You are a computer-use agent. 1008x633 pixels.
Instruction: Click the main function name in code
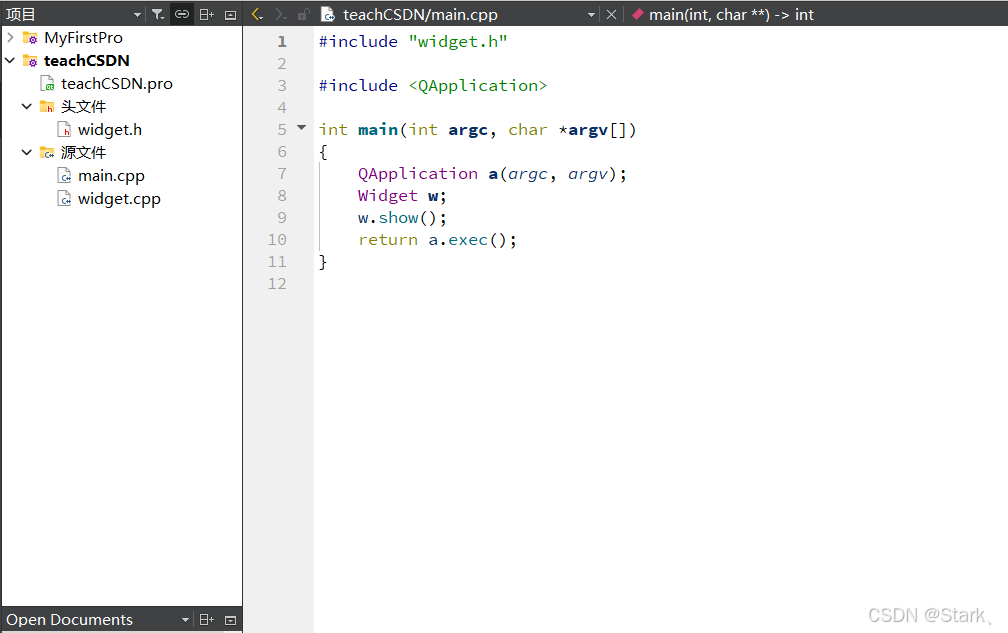[378, 130]
